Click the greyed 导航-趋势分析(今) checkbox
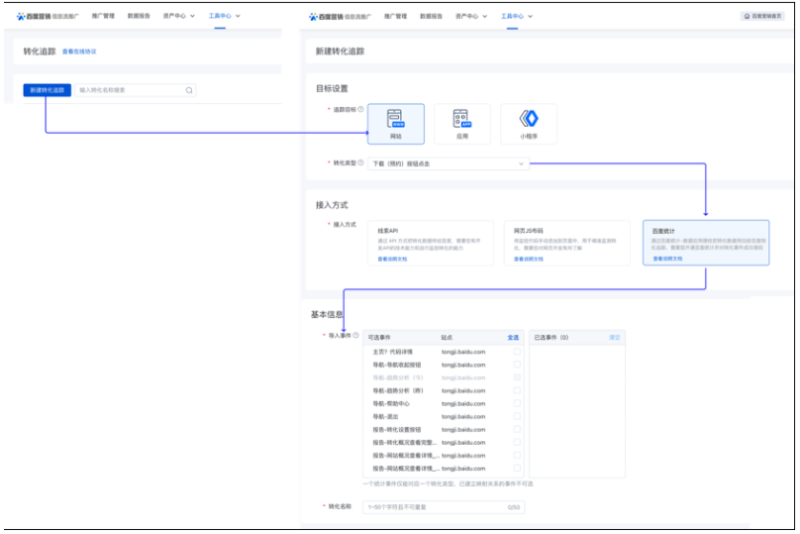Viewport: 800px width, 534px height. (517, 377)
